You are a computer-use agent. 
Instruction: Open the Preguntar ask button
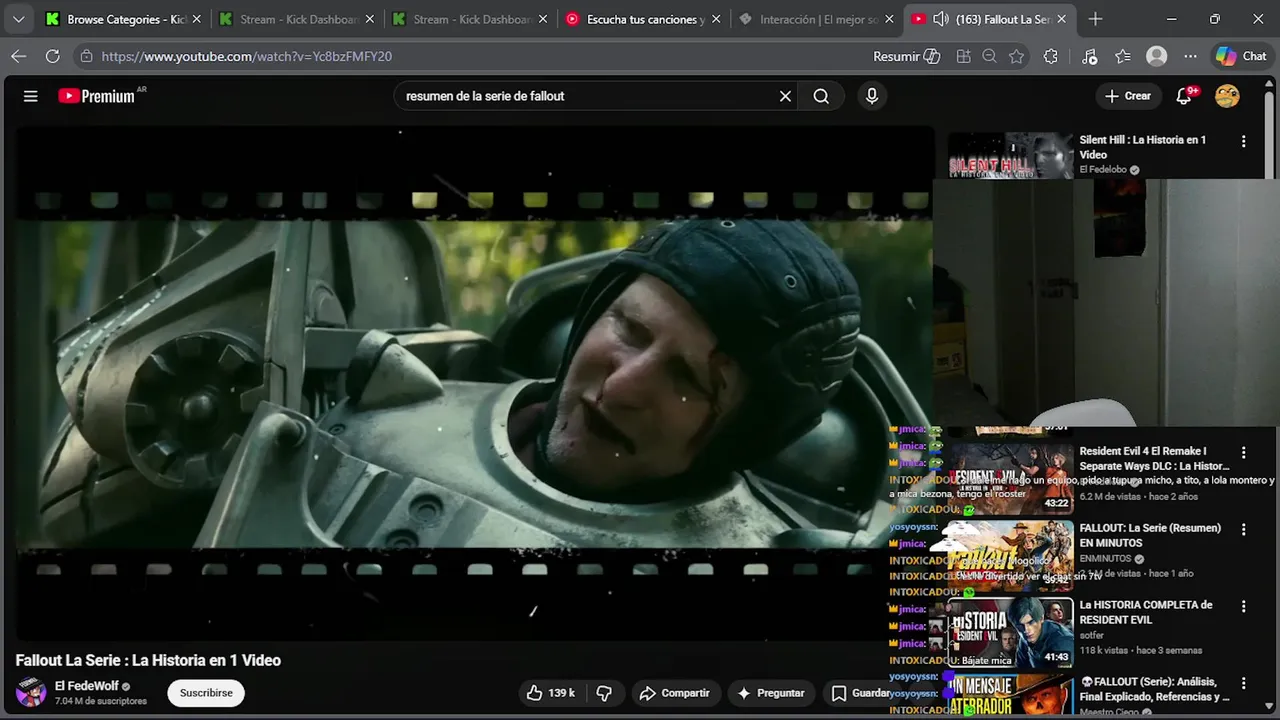(770, 693)
